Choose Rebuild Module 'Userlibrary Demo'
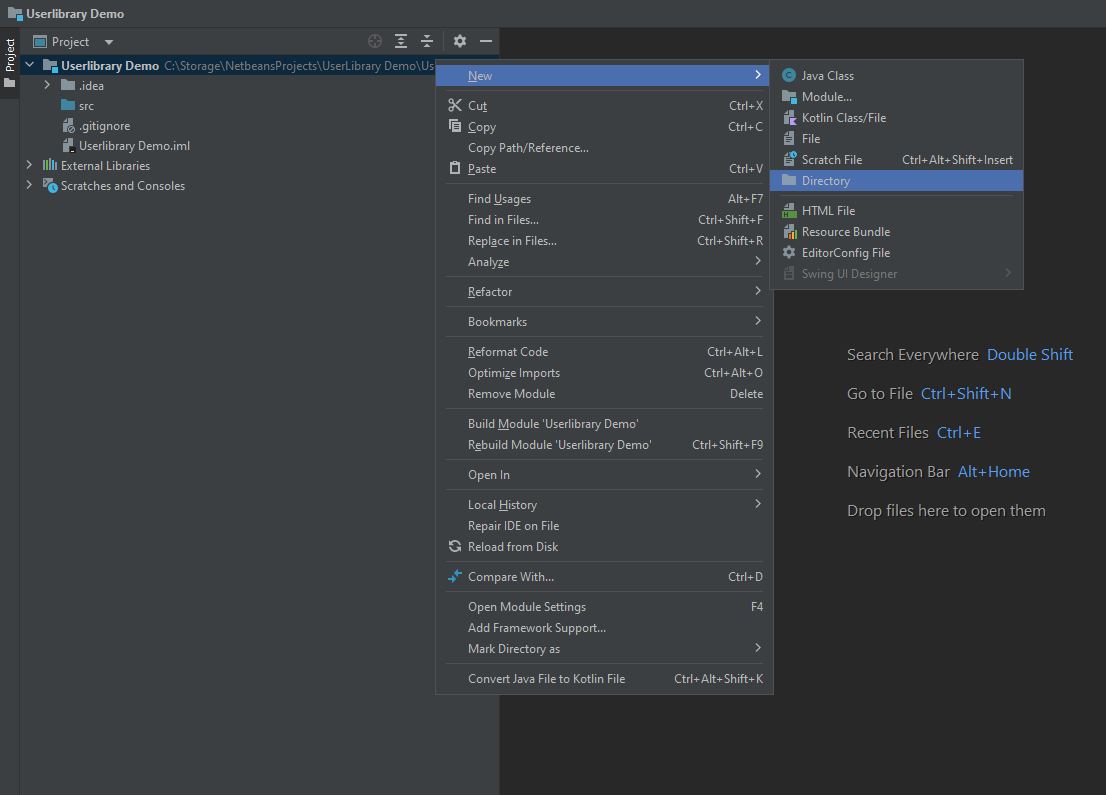This screenshot has width=1106, height=795. (604, 445)
